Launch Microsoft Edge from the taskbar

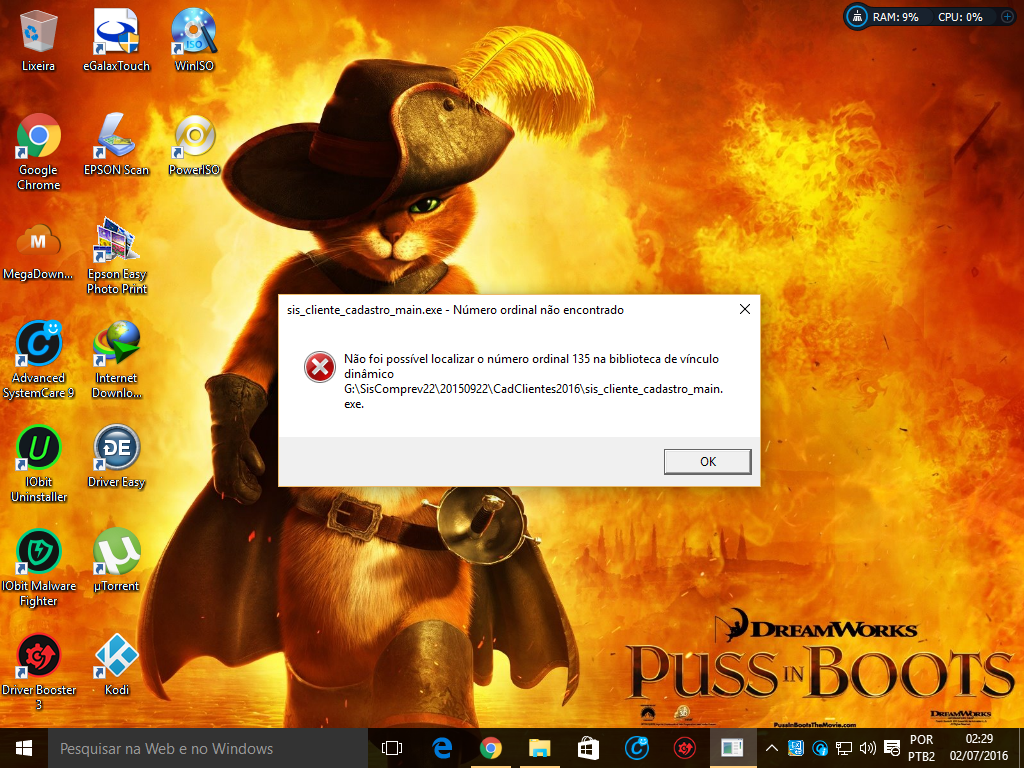441,748
